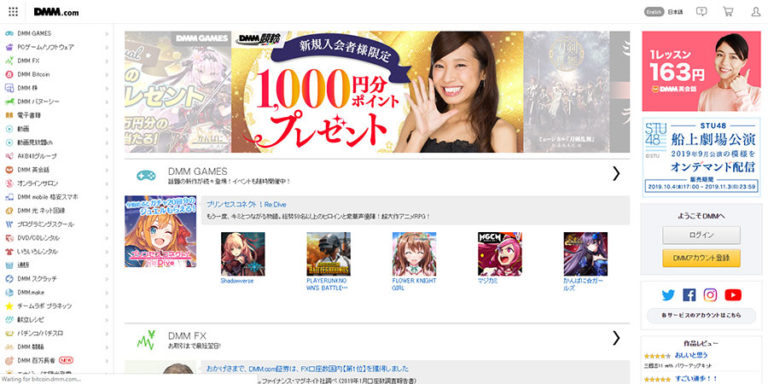Select 日本語 language option
The width and height of the screenshot is (768, 384).
[675, 12]
